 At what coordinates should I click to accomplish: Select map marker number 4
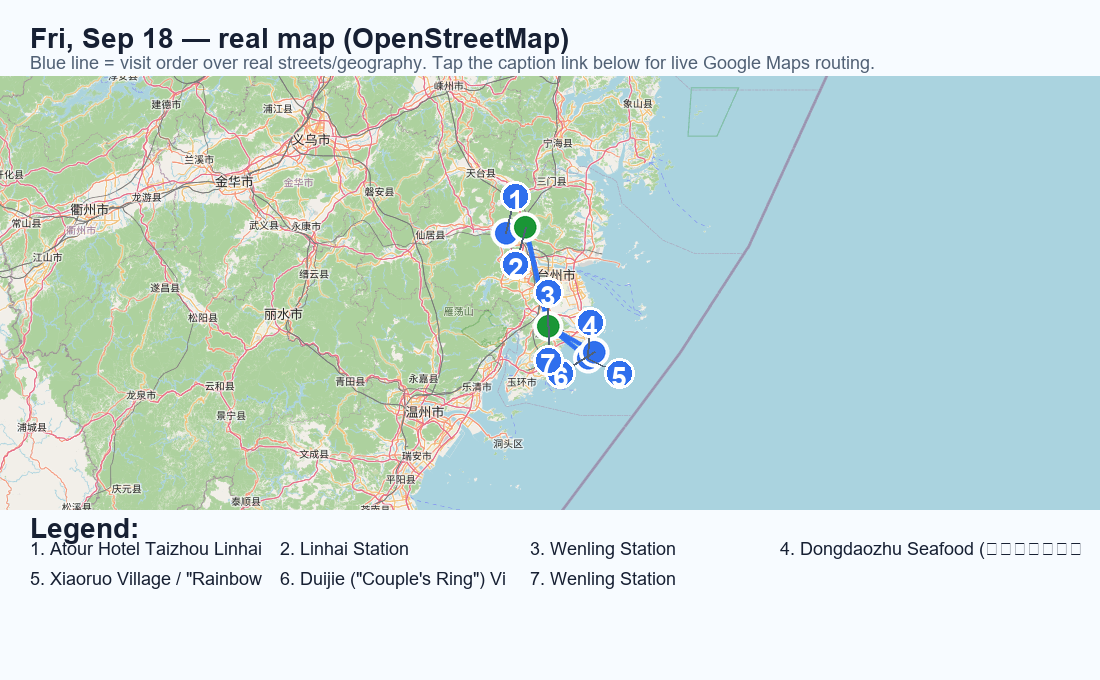[x=590, y=324]
